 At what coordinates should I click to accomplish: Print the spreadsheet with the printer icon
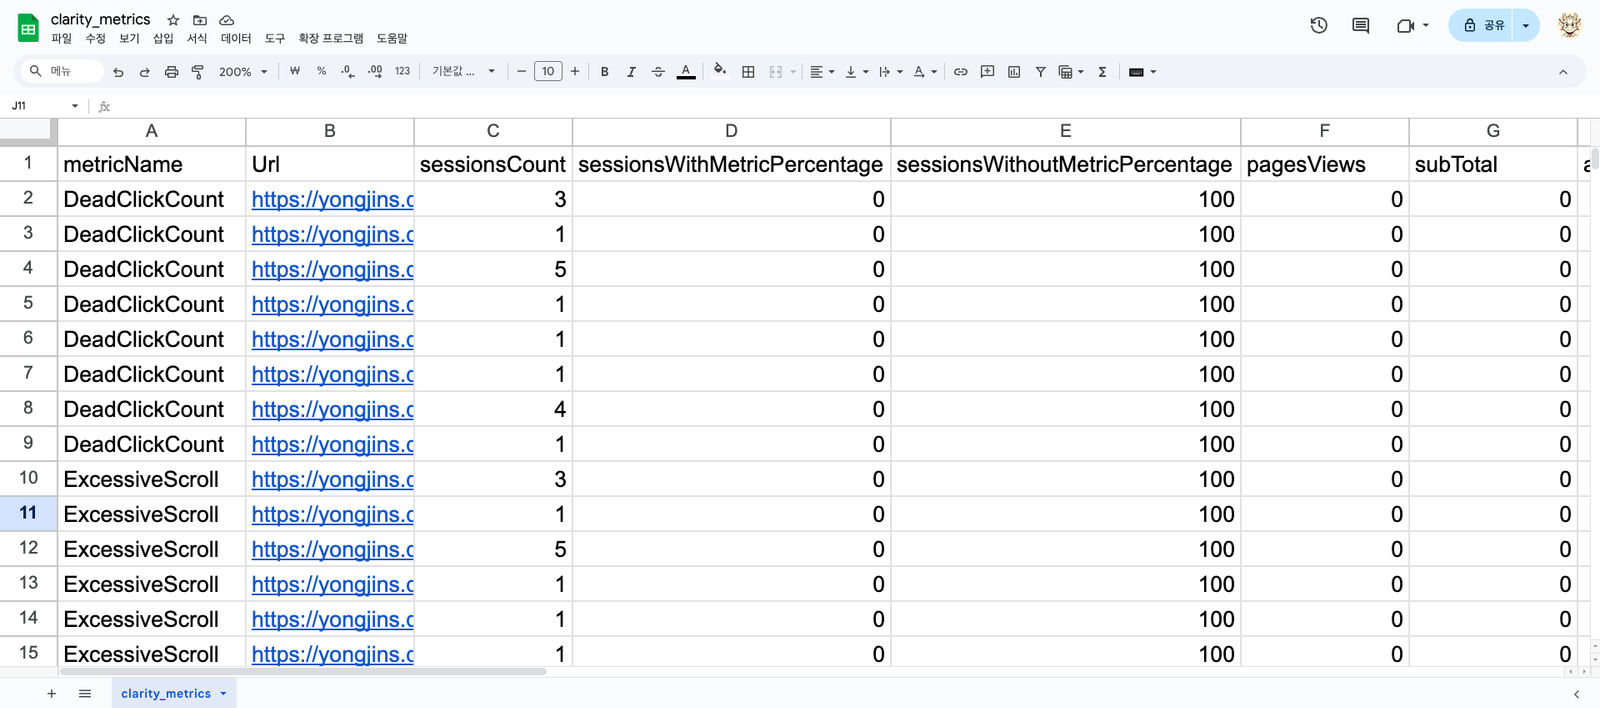tap(171, 72)
